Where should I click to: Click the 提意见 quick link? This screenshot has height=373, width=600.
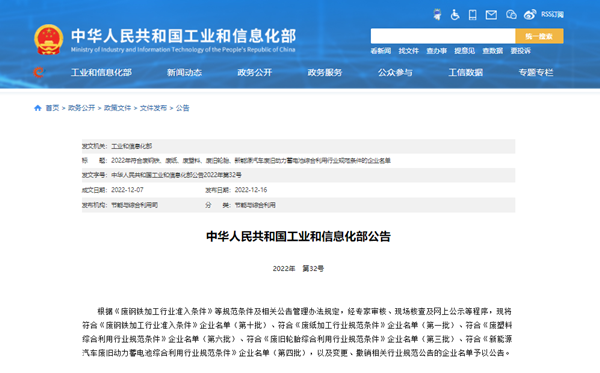pos(465,51)
